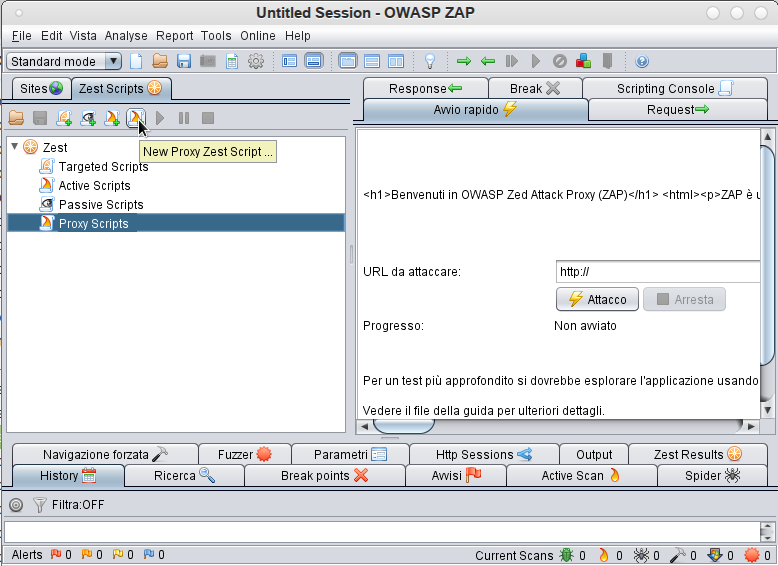The width and height of the screenshot is (778, 566).
Task: Click the URL da attaccare input field
Action: [658, 271]
